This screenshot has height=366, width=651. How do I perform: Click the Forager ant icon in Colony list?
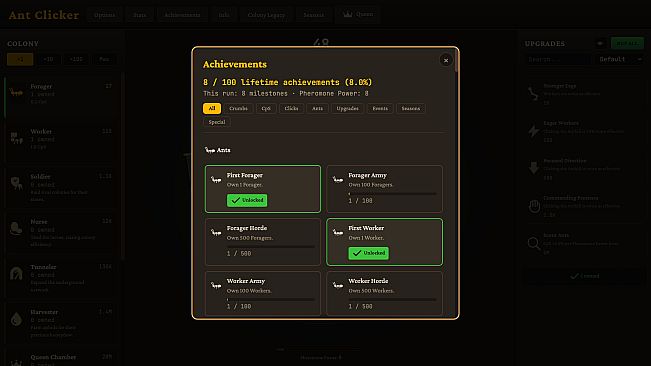pyautogui.click(x=16, y=93)
